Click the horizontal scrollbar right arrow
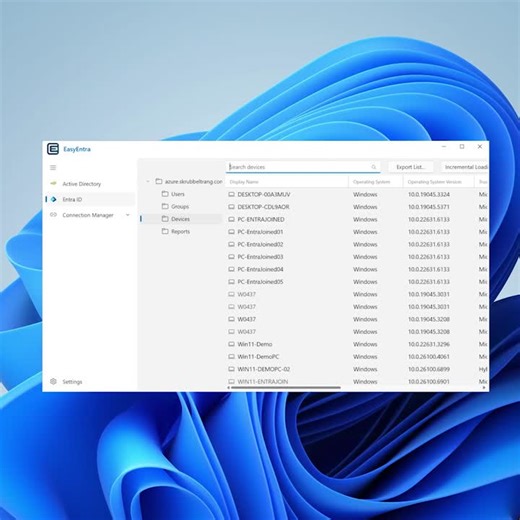Image resolution: width=520 pixels, height=520 pixels. click(x=484, y=388)
